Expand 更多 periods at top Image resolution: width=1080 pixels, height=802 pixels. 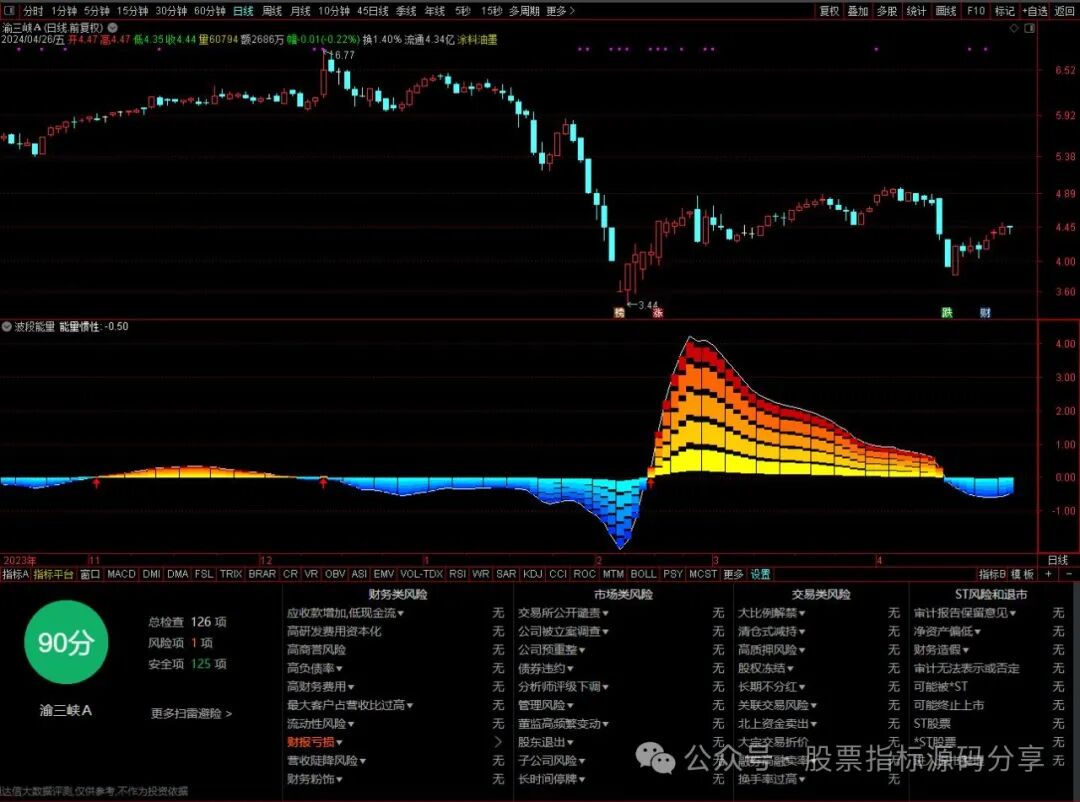pyautogui.click(x=561, y=11)
